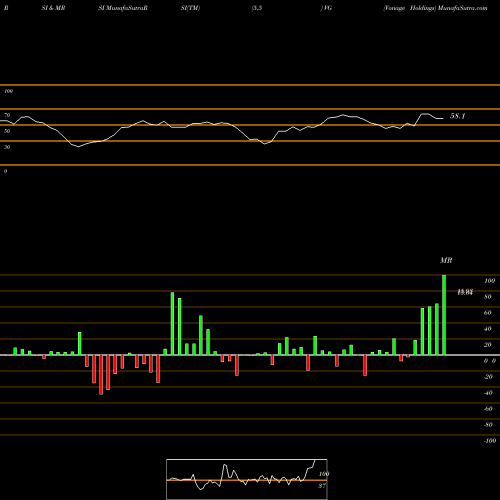Click the -100 label on MR axis
Viewport: 500px width, 500px height.
click(x=490, y=441)
